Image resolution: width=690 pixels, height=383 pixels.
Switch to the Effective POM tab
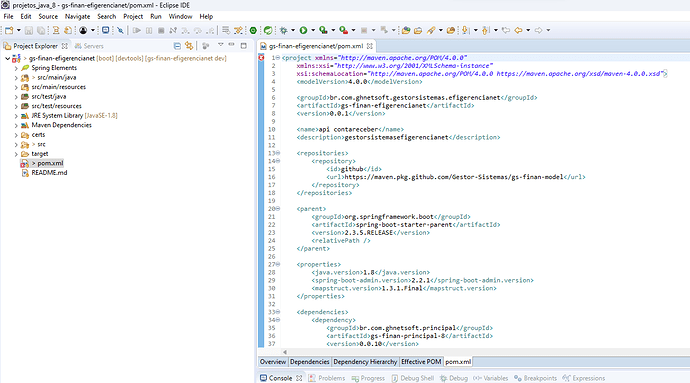421,362
